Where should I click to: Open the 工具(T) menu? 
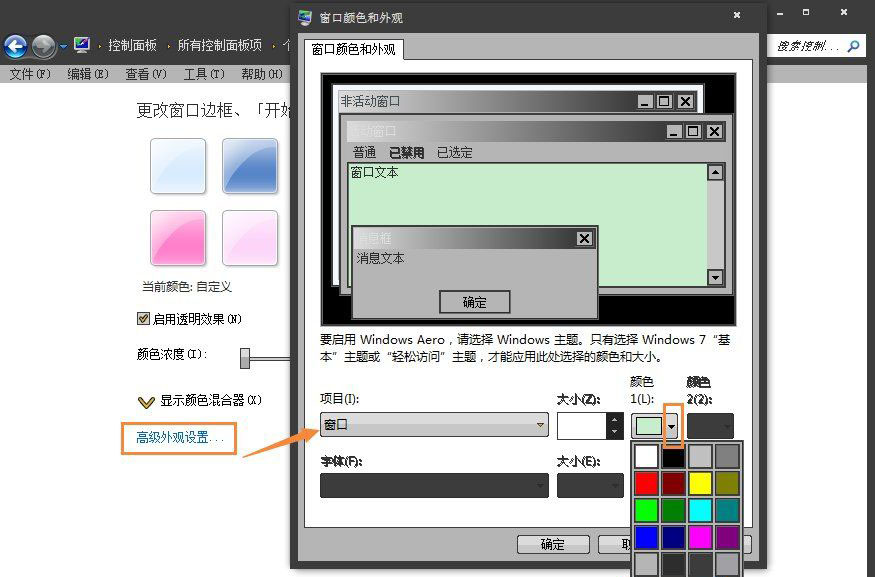(204, 74)
